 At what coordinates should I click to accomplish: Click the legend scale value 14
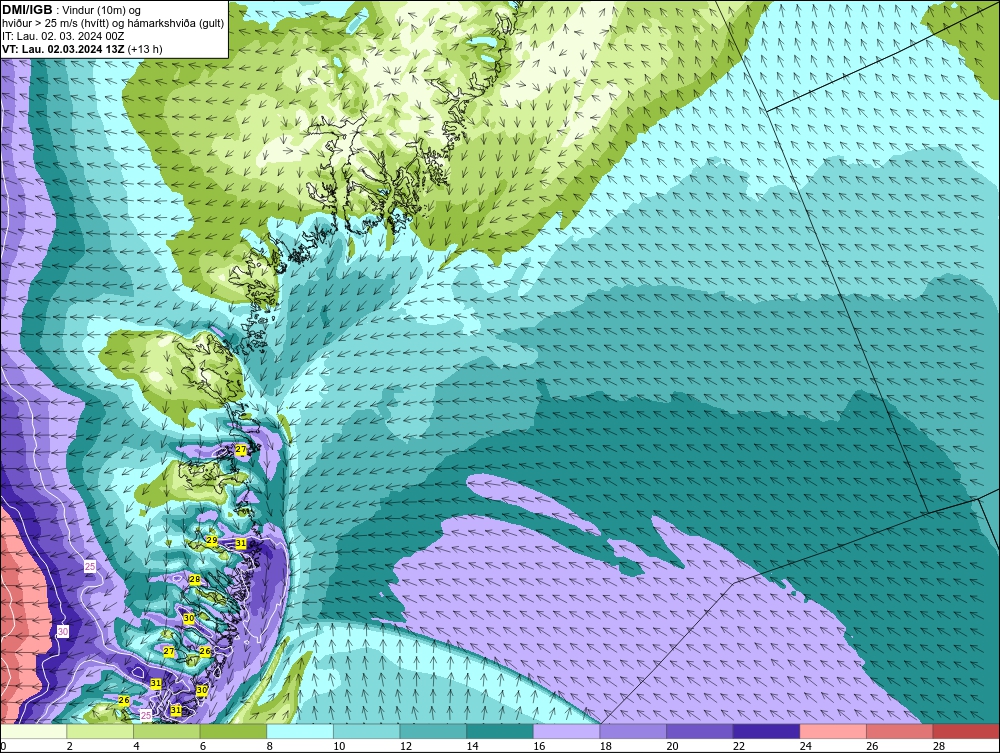tap(473, 746)
